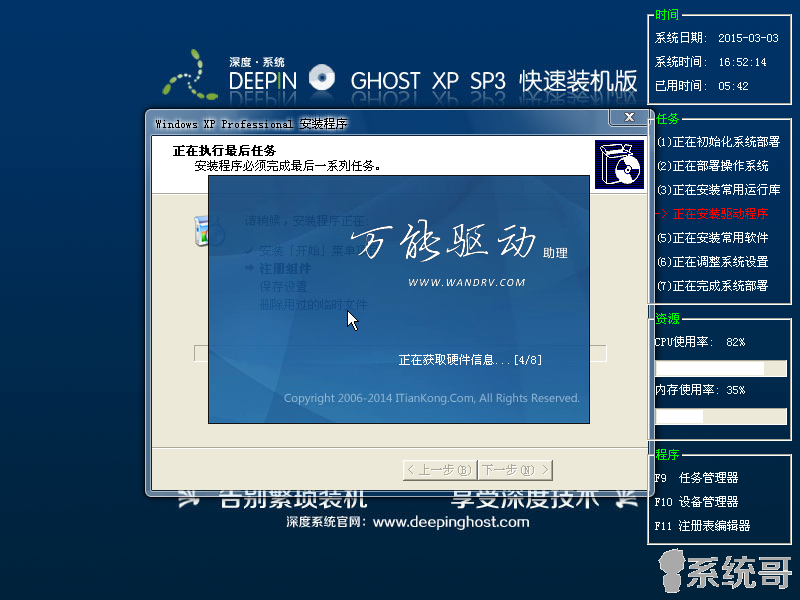Image resolution: width=800 pixels, height=600 pixels.
Task: Click the www.deepinghost.com website link
Action: pyautogui.click(x=451, y=522)
